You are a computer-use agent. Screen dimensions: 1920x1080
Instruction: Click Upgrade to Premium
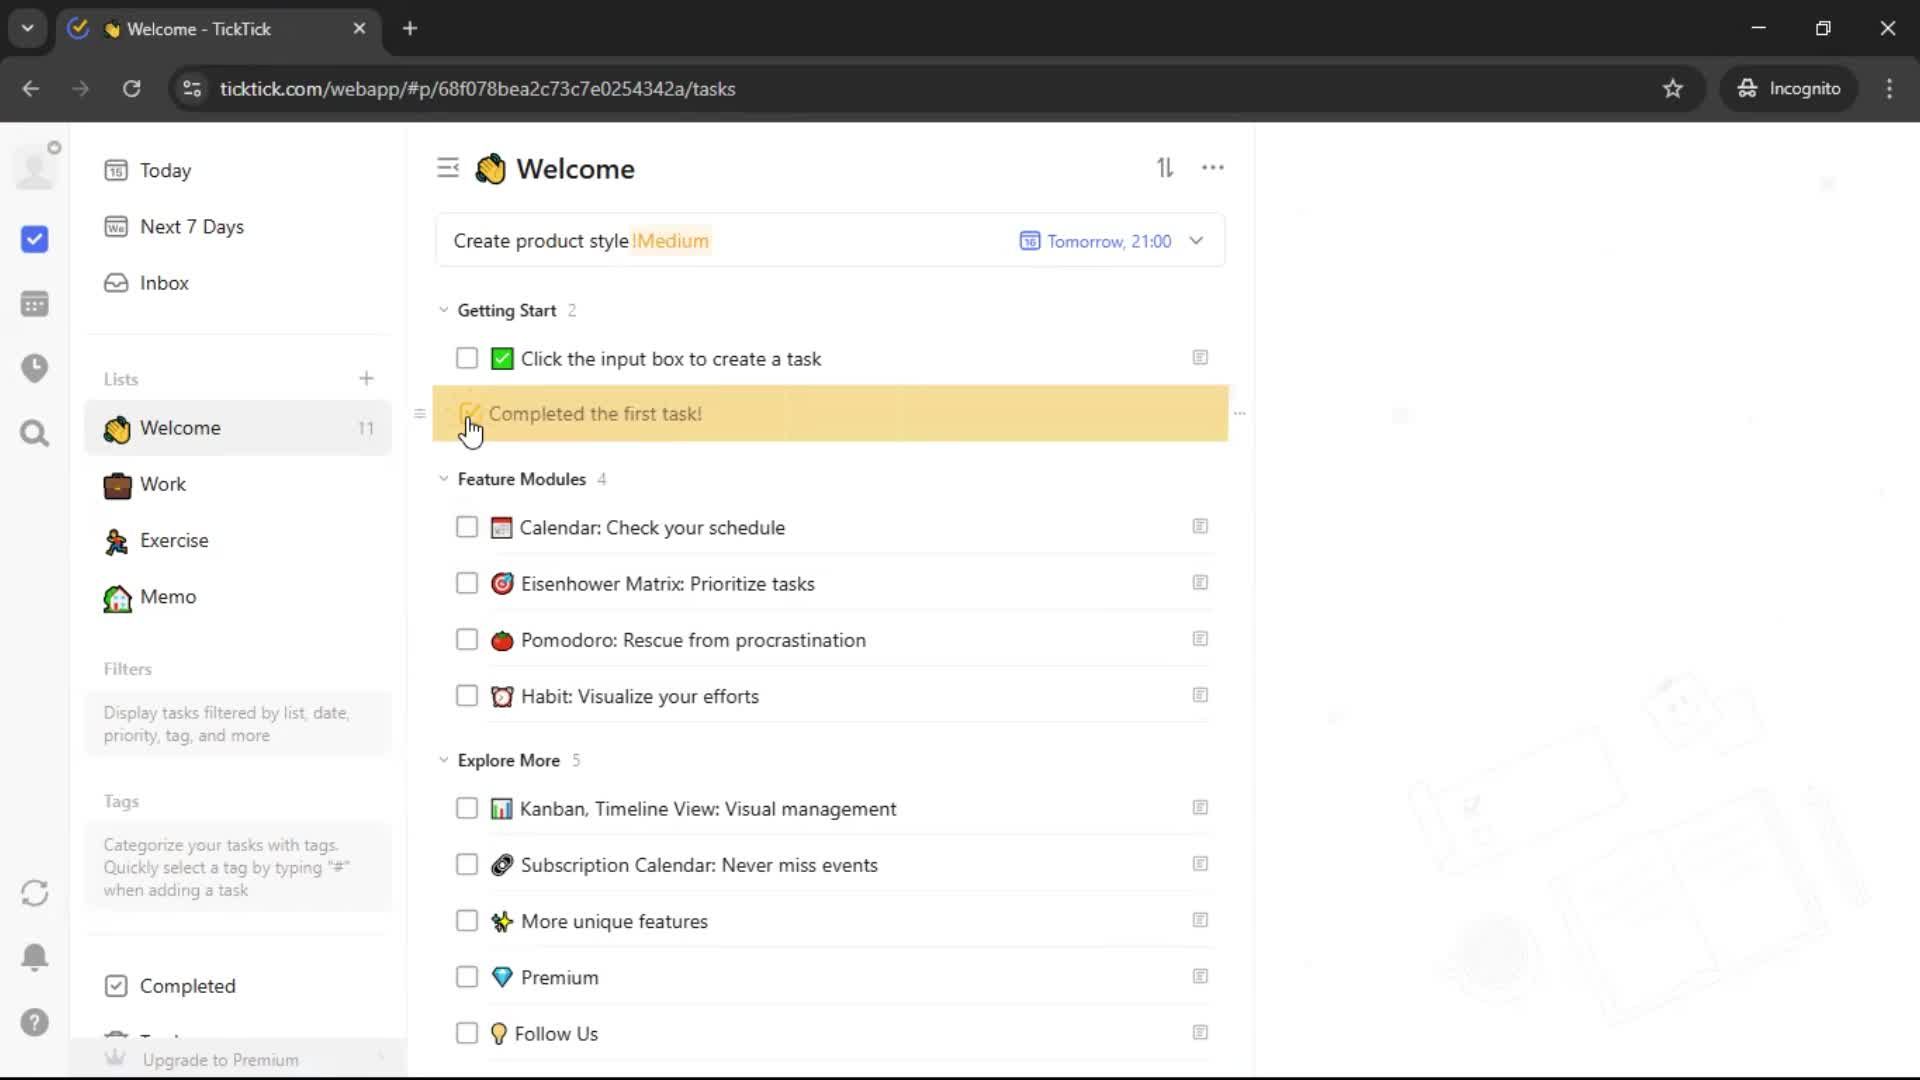220,1060
